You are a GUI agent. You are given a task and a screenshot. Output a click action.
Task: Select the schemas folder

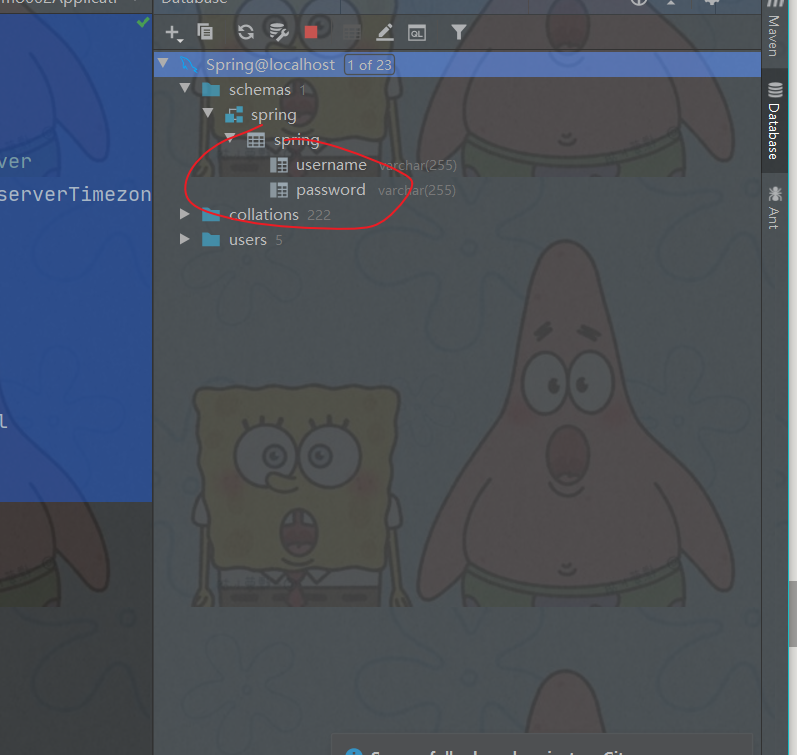[260, 90]
